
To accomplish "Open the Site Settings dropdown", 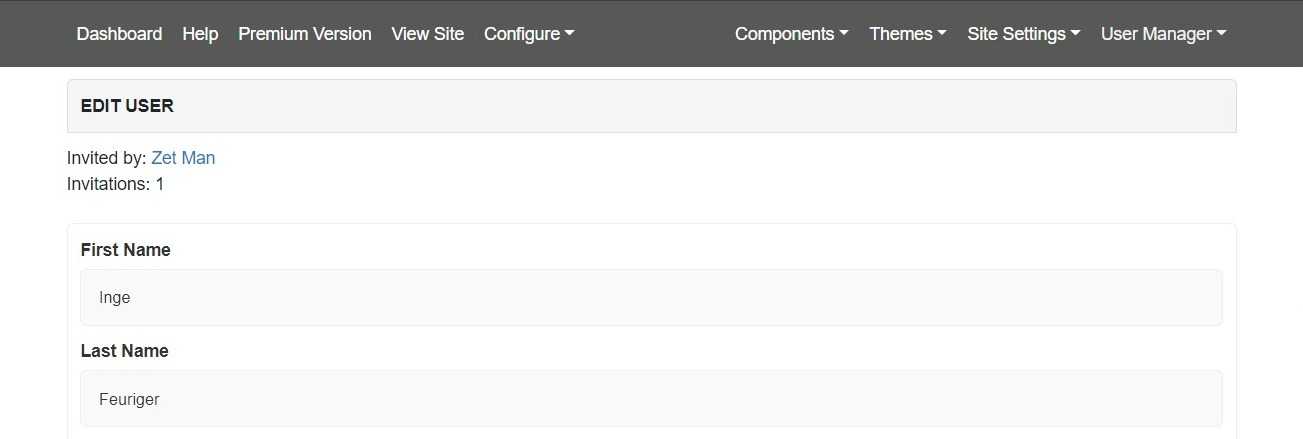I will click(1024, 34).
